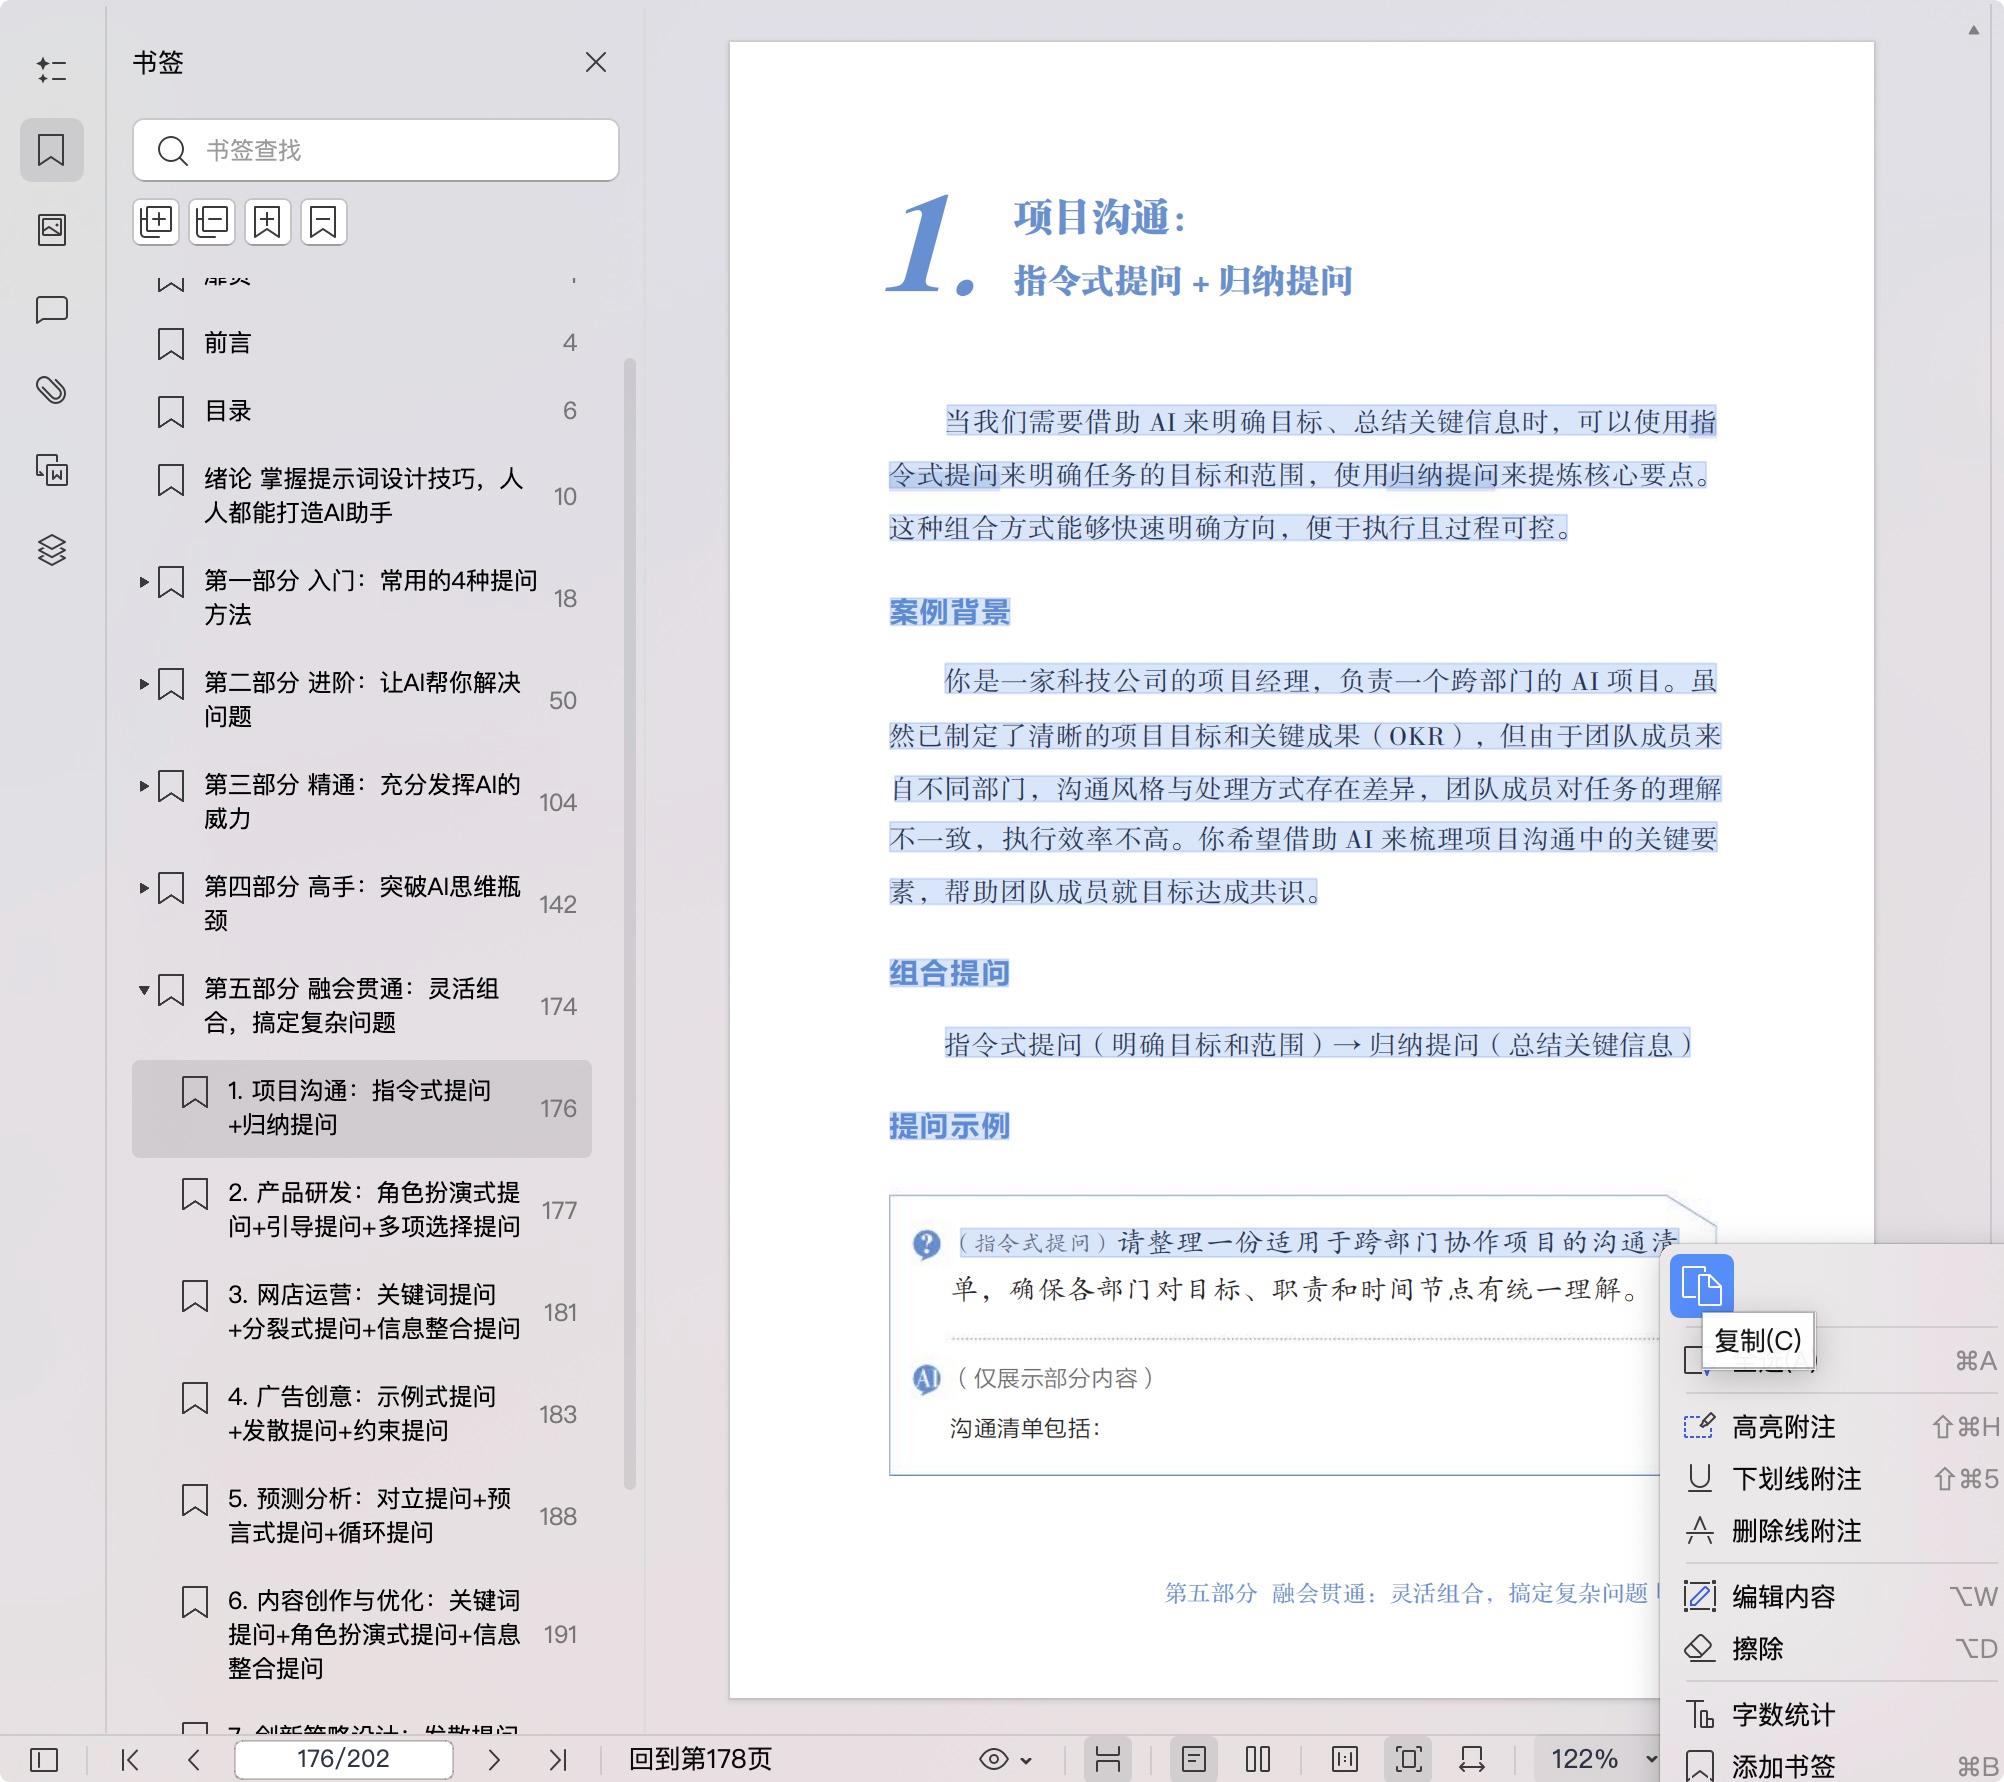Expand the 第一部分 入门 bookmark
Image resolution: width=2004 pixels, height=1782 pixels.
(x=144, y=581)
